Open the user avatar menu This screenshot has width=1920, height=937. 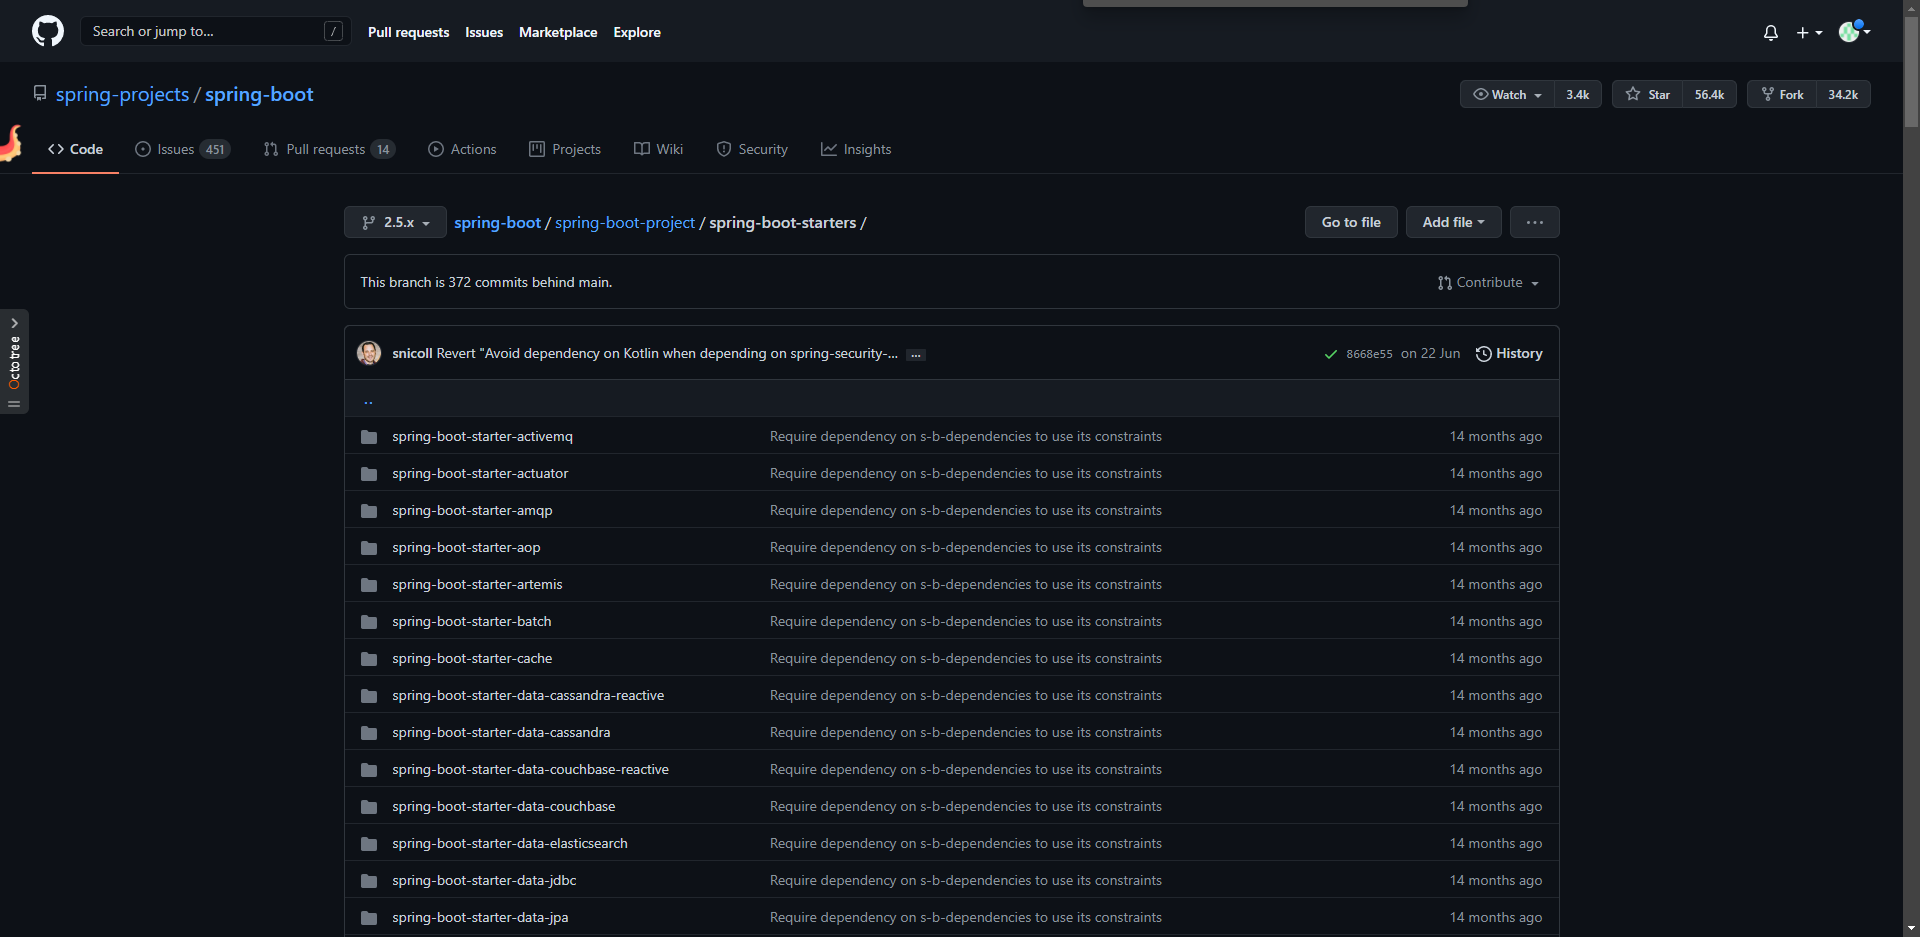[1855, 31]
